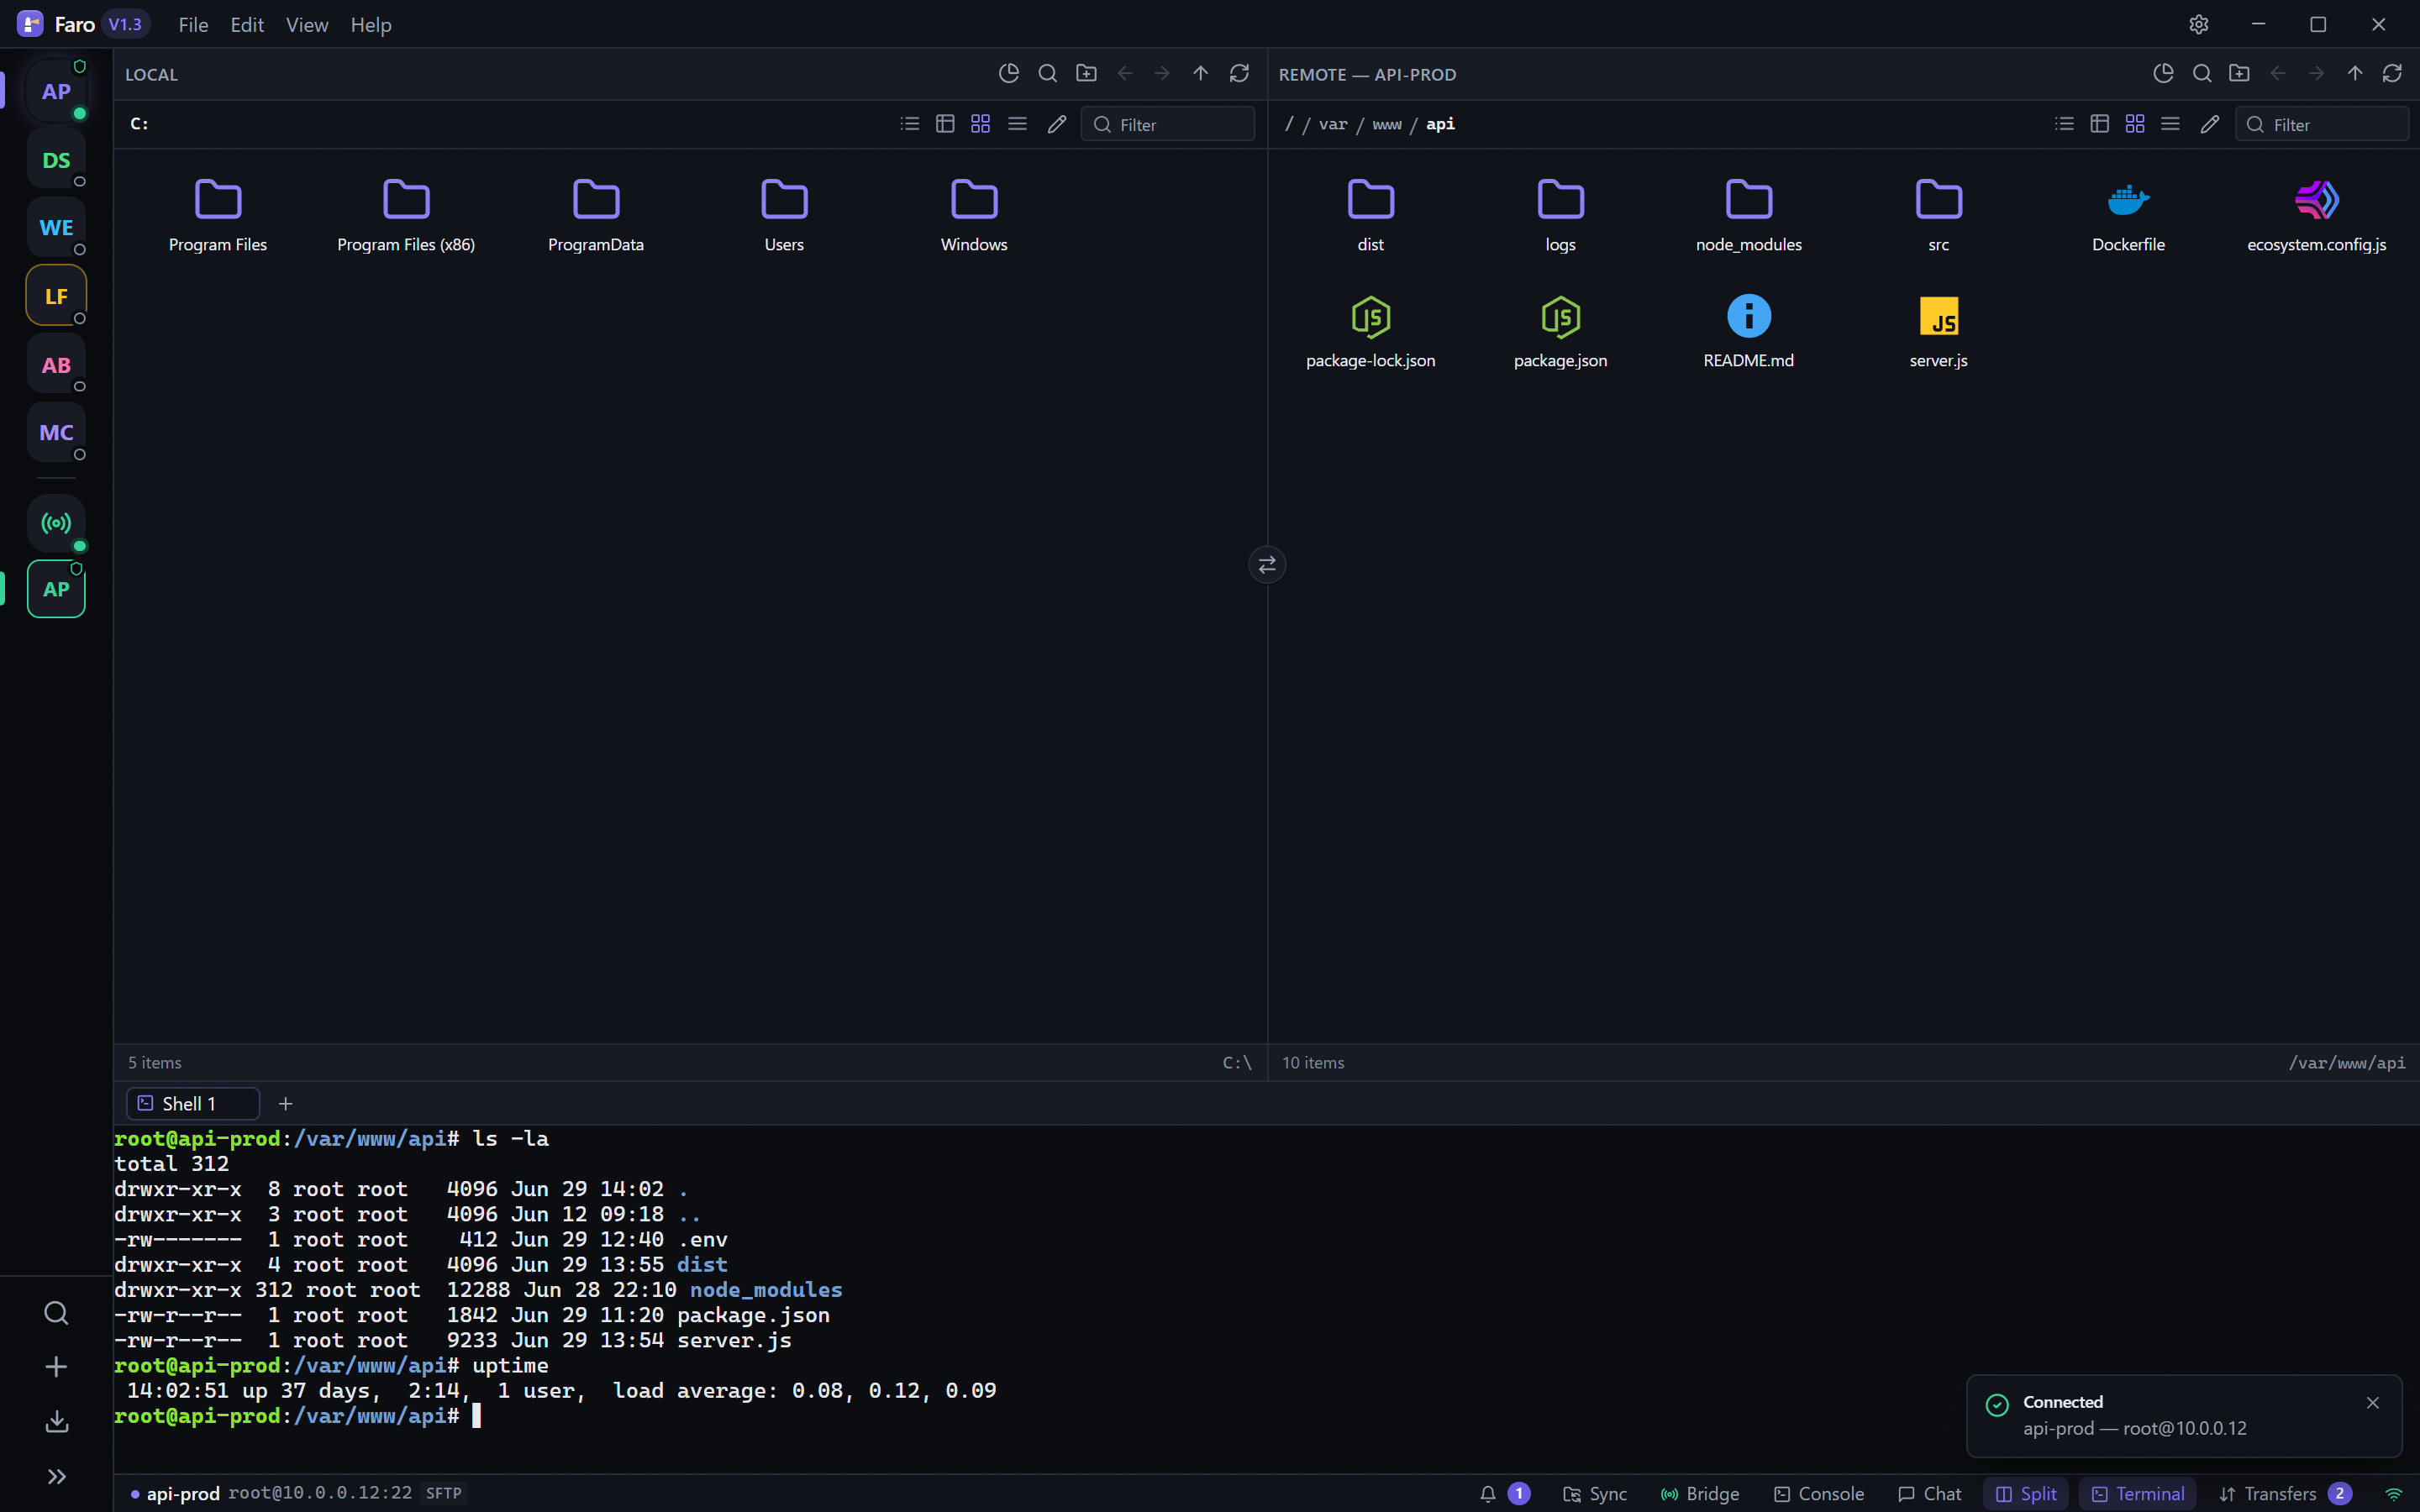Select the server.js file
The height and width of the screenshot is (1512, 2420).
(x=1938, y=333)
